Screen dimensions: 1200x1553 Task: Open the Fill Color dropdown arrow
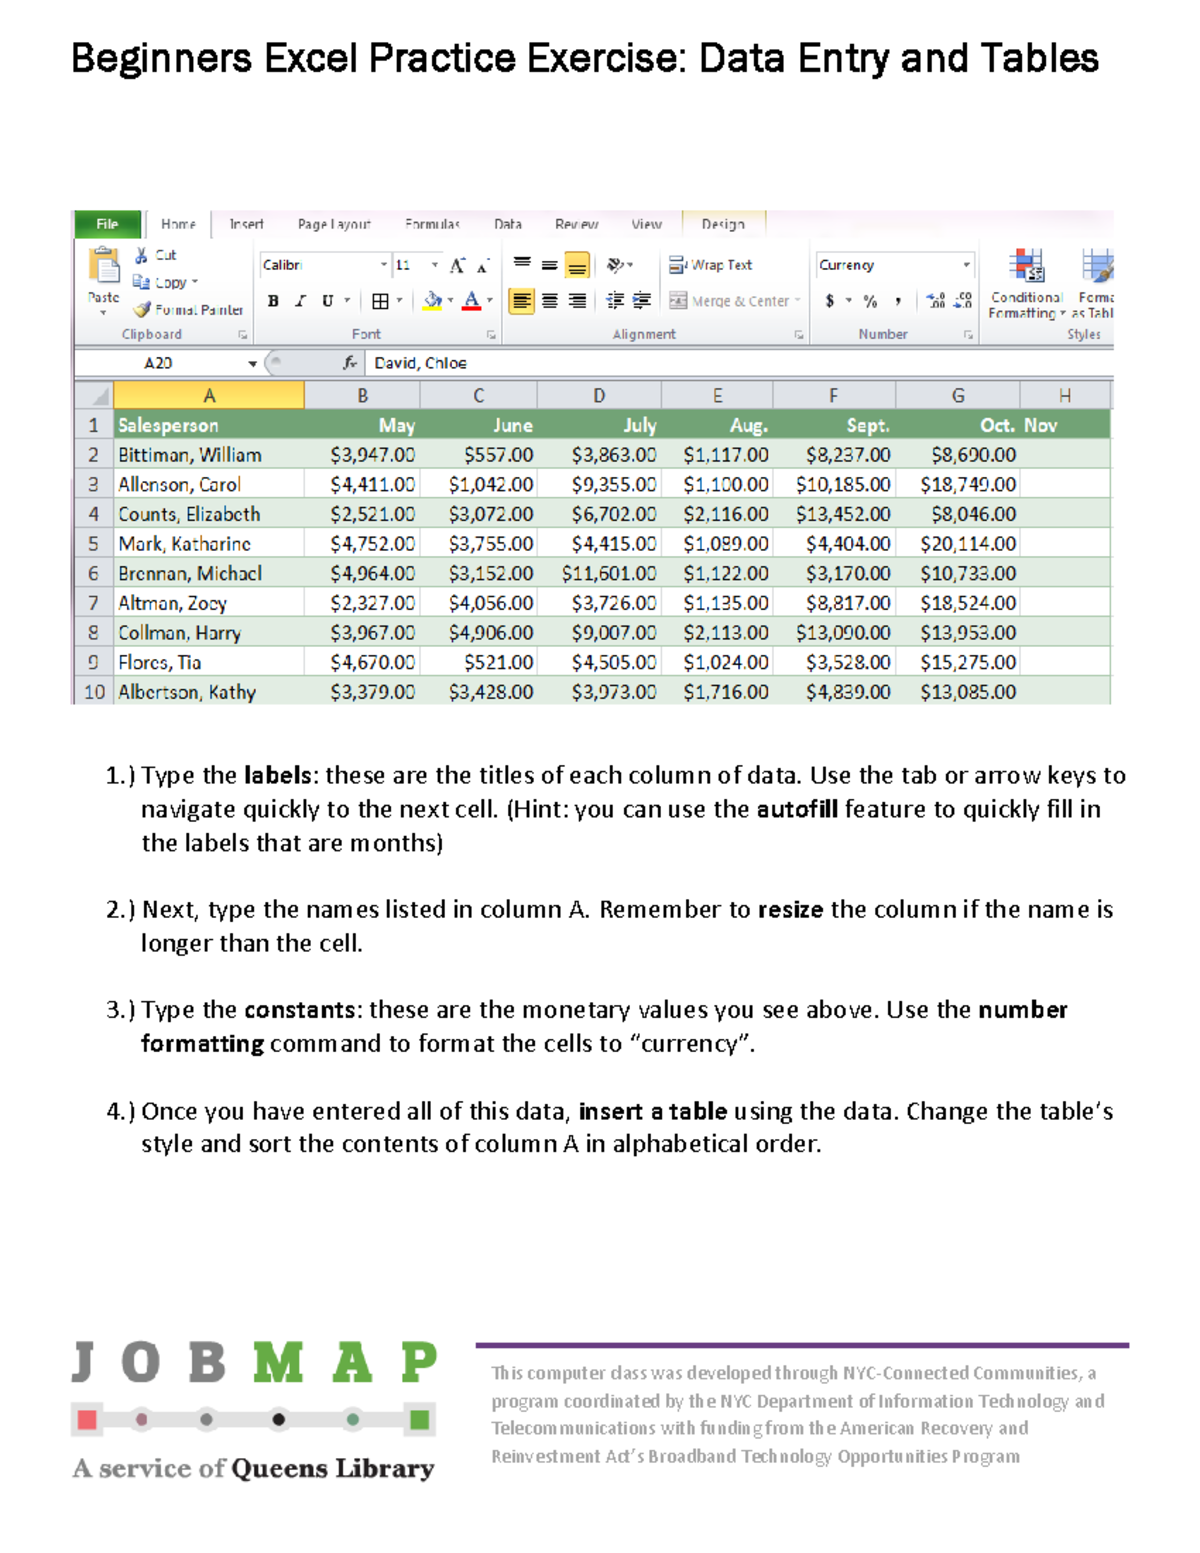pos(451,299)
